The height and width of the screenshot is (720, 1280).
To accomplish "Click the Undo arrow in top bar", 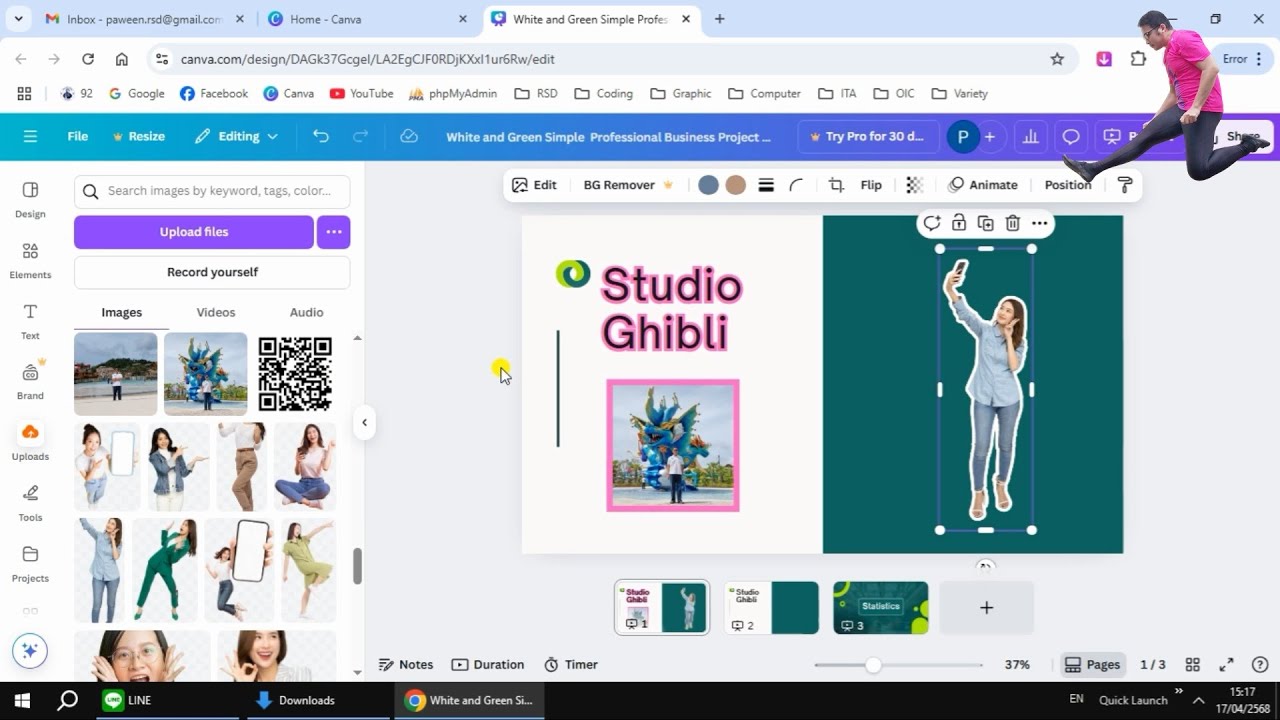I will pyautogui.click(x=320, y=136).
